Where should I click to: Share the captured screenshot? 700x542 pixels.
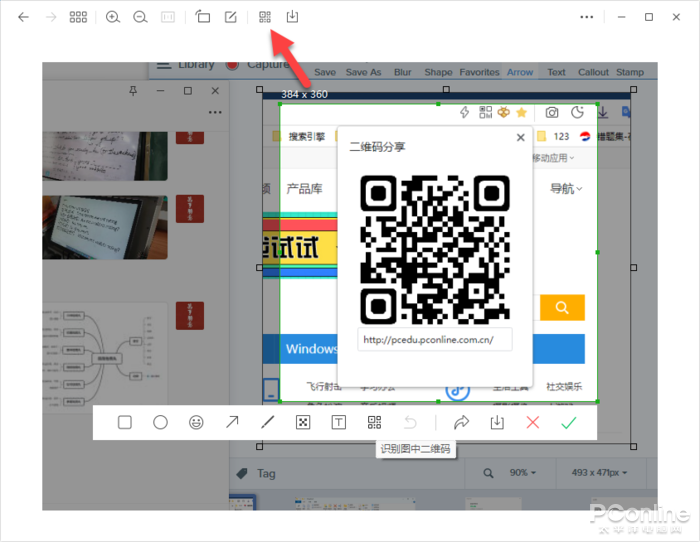461,422
